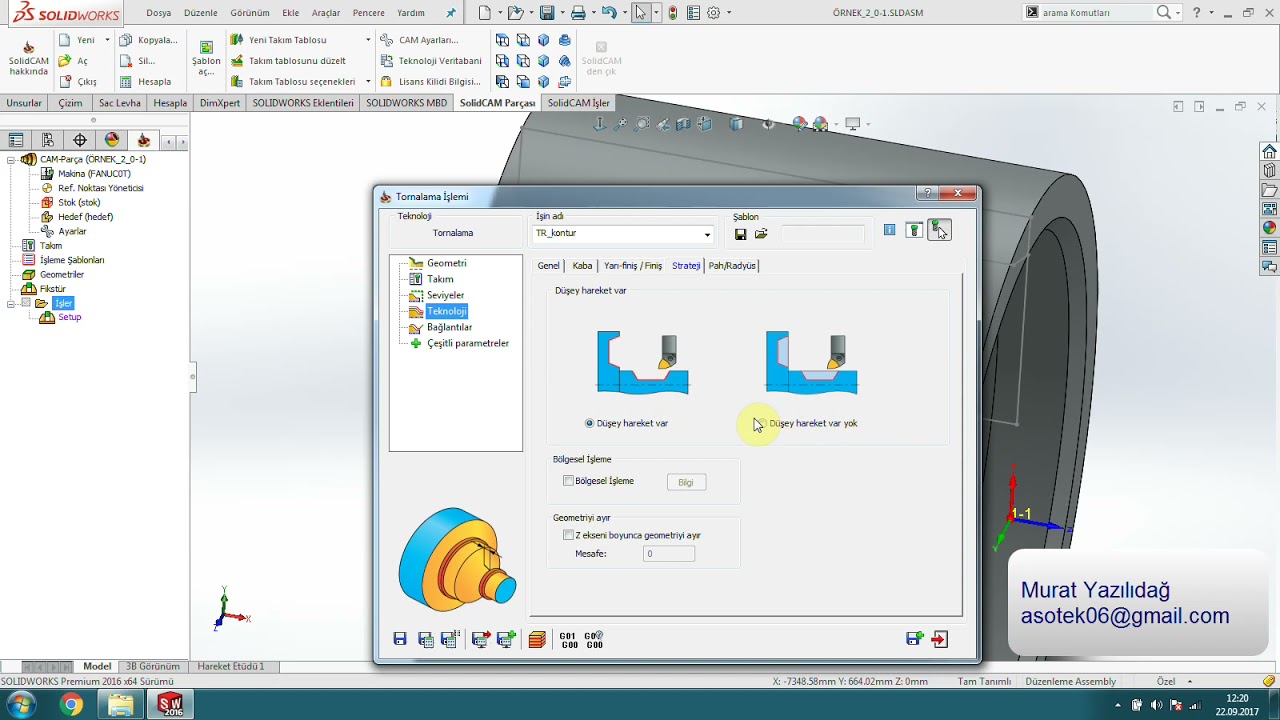Open the Takım Tablosu seçenekleri dropdown arrow
This screenshot has width=1280, height=720.
point(368,82)
